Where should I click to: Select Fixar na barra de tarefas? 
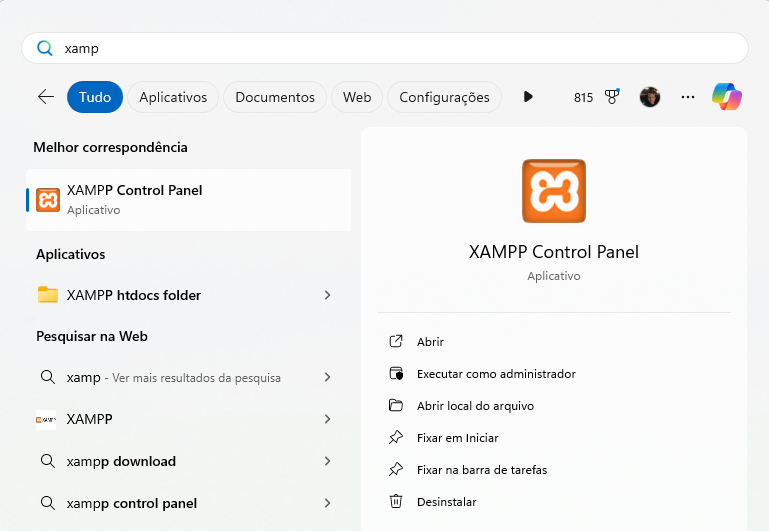tap(482, 470)
